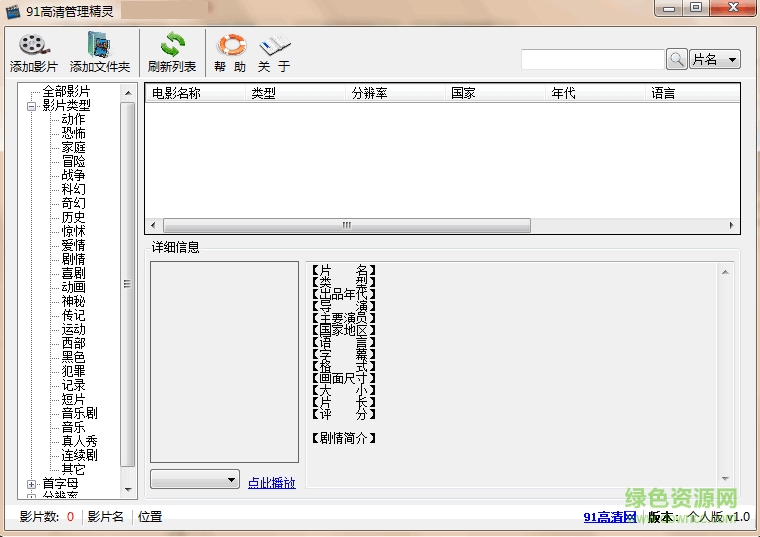Click the app clapperboard icon in title bar
The width and height of the screenshot is (760, 537).
(13, 11)
